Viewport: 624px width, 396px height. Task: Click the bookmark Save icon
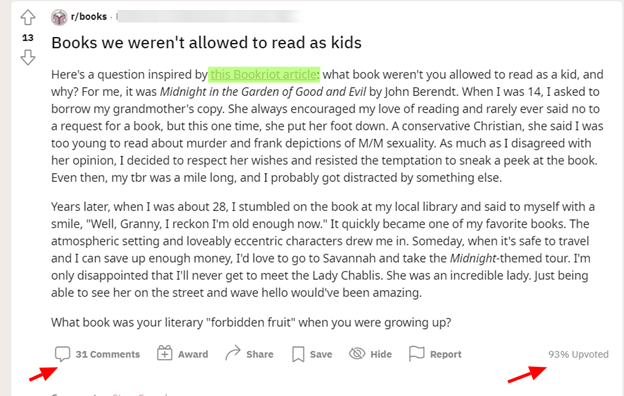pyautogui.click(x=298, y=354)
